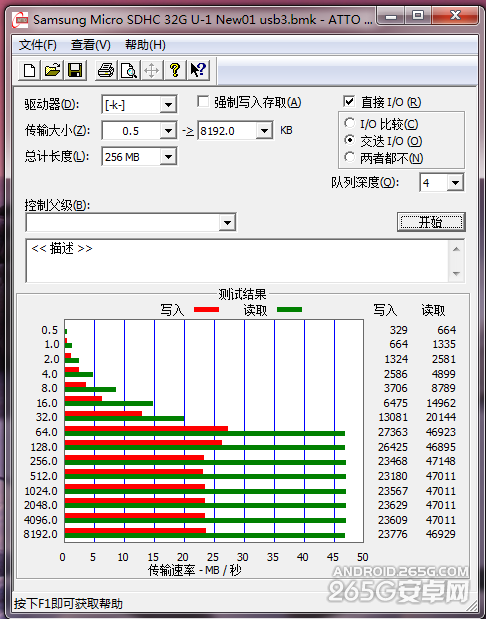Click the ATTO app icon in title bar
486x619 pixels.
click(20, 20)
